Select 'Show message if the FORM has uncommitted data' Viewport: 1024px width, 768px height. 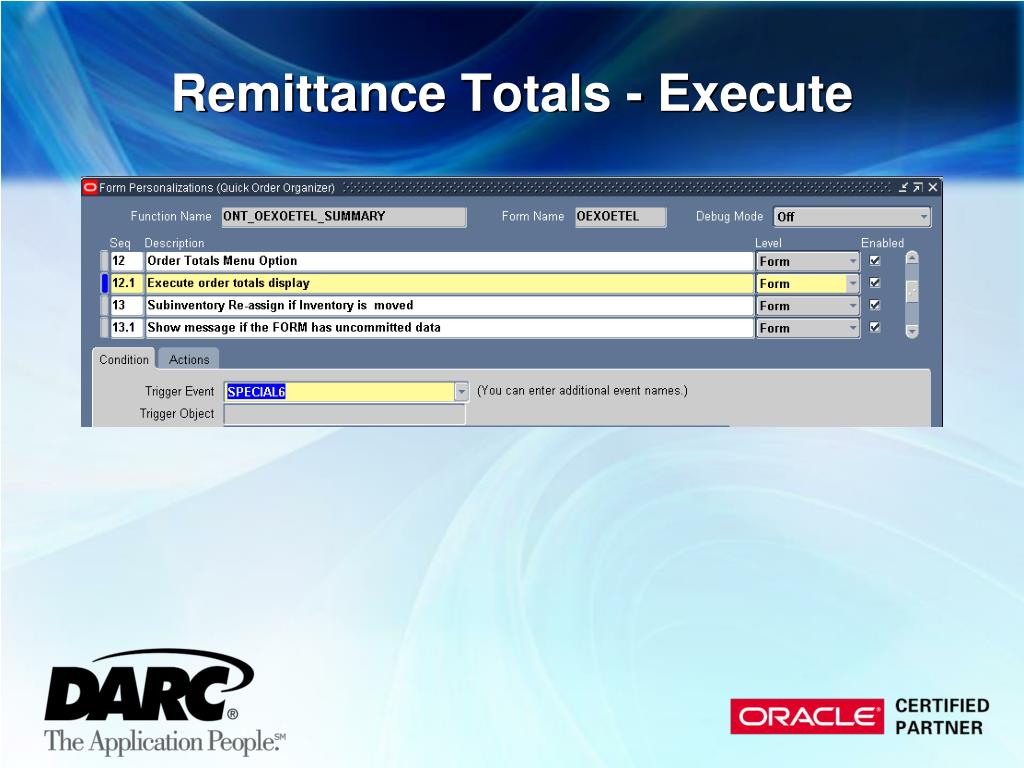[x=449, y=328]
